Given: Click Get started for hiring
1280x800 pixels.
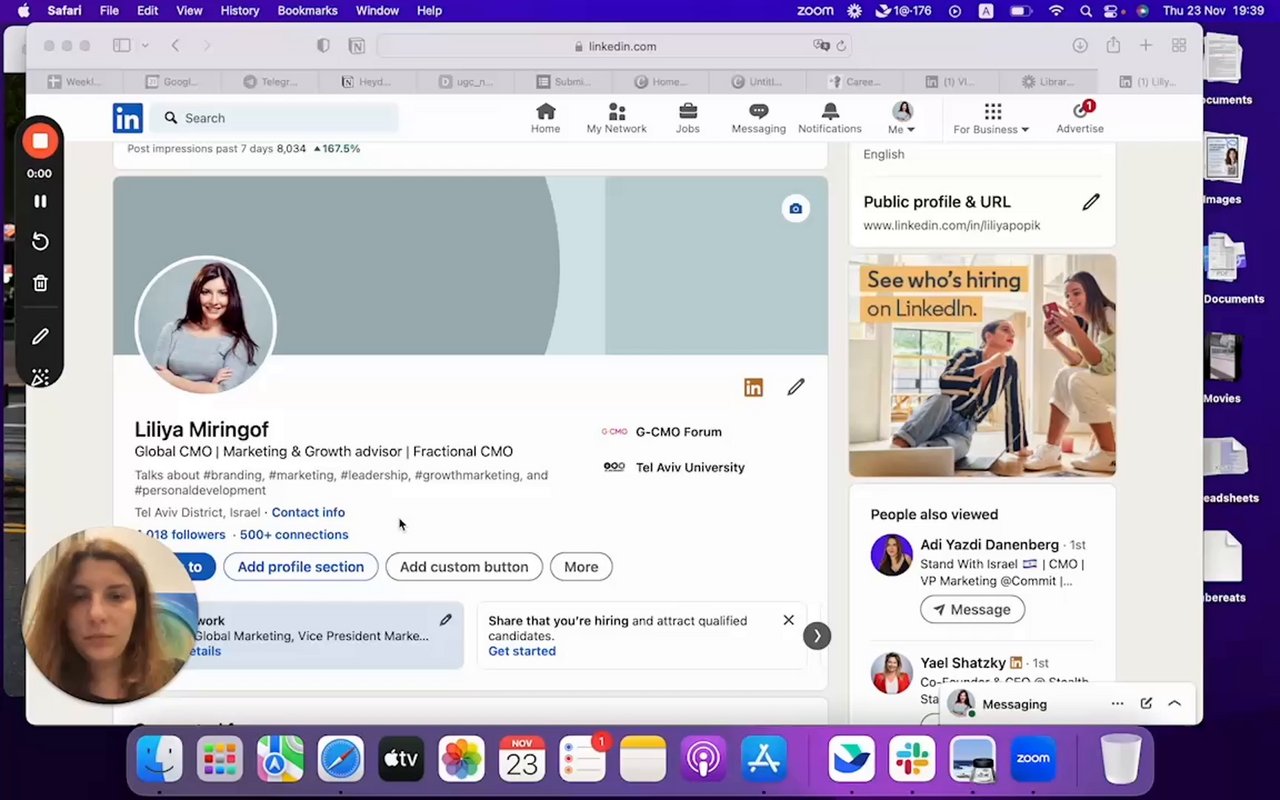Looking at the screenshot, I should 522,651.
